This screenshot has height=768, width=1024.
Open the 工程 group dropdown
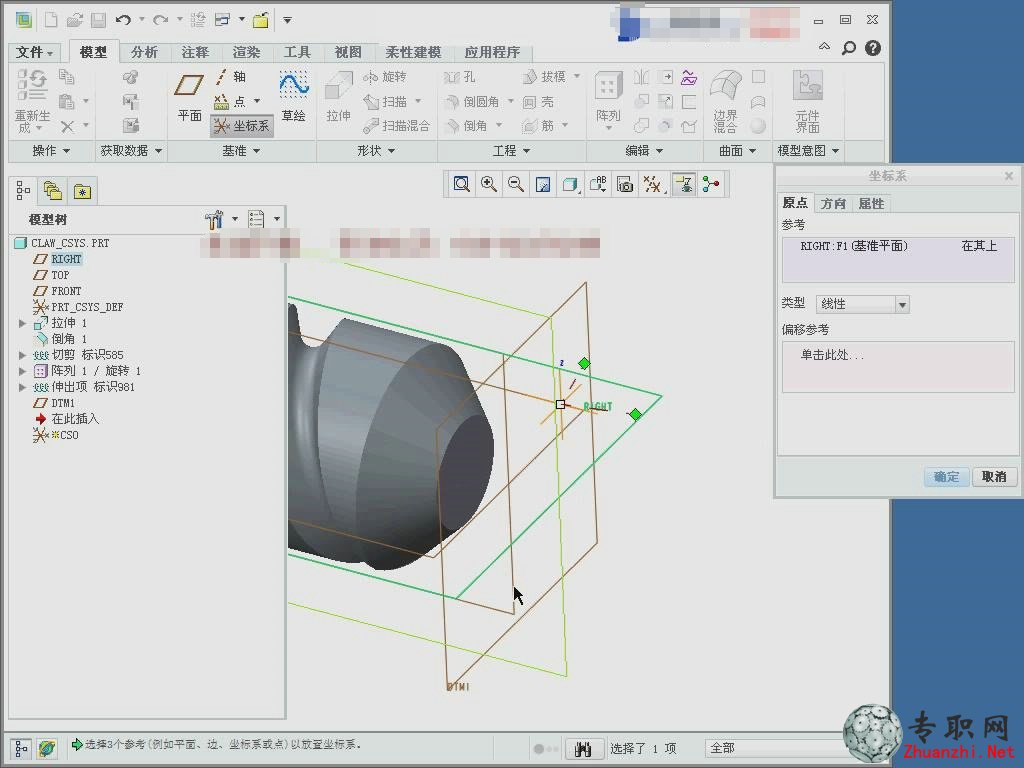511,151
